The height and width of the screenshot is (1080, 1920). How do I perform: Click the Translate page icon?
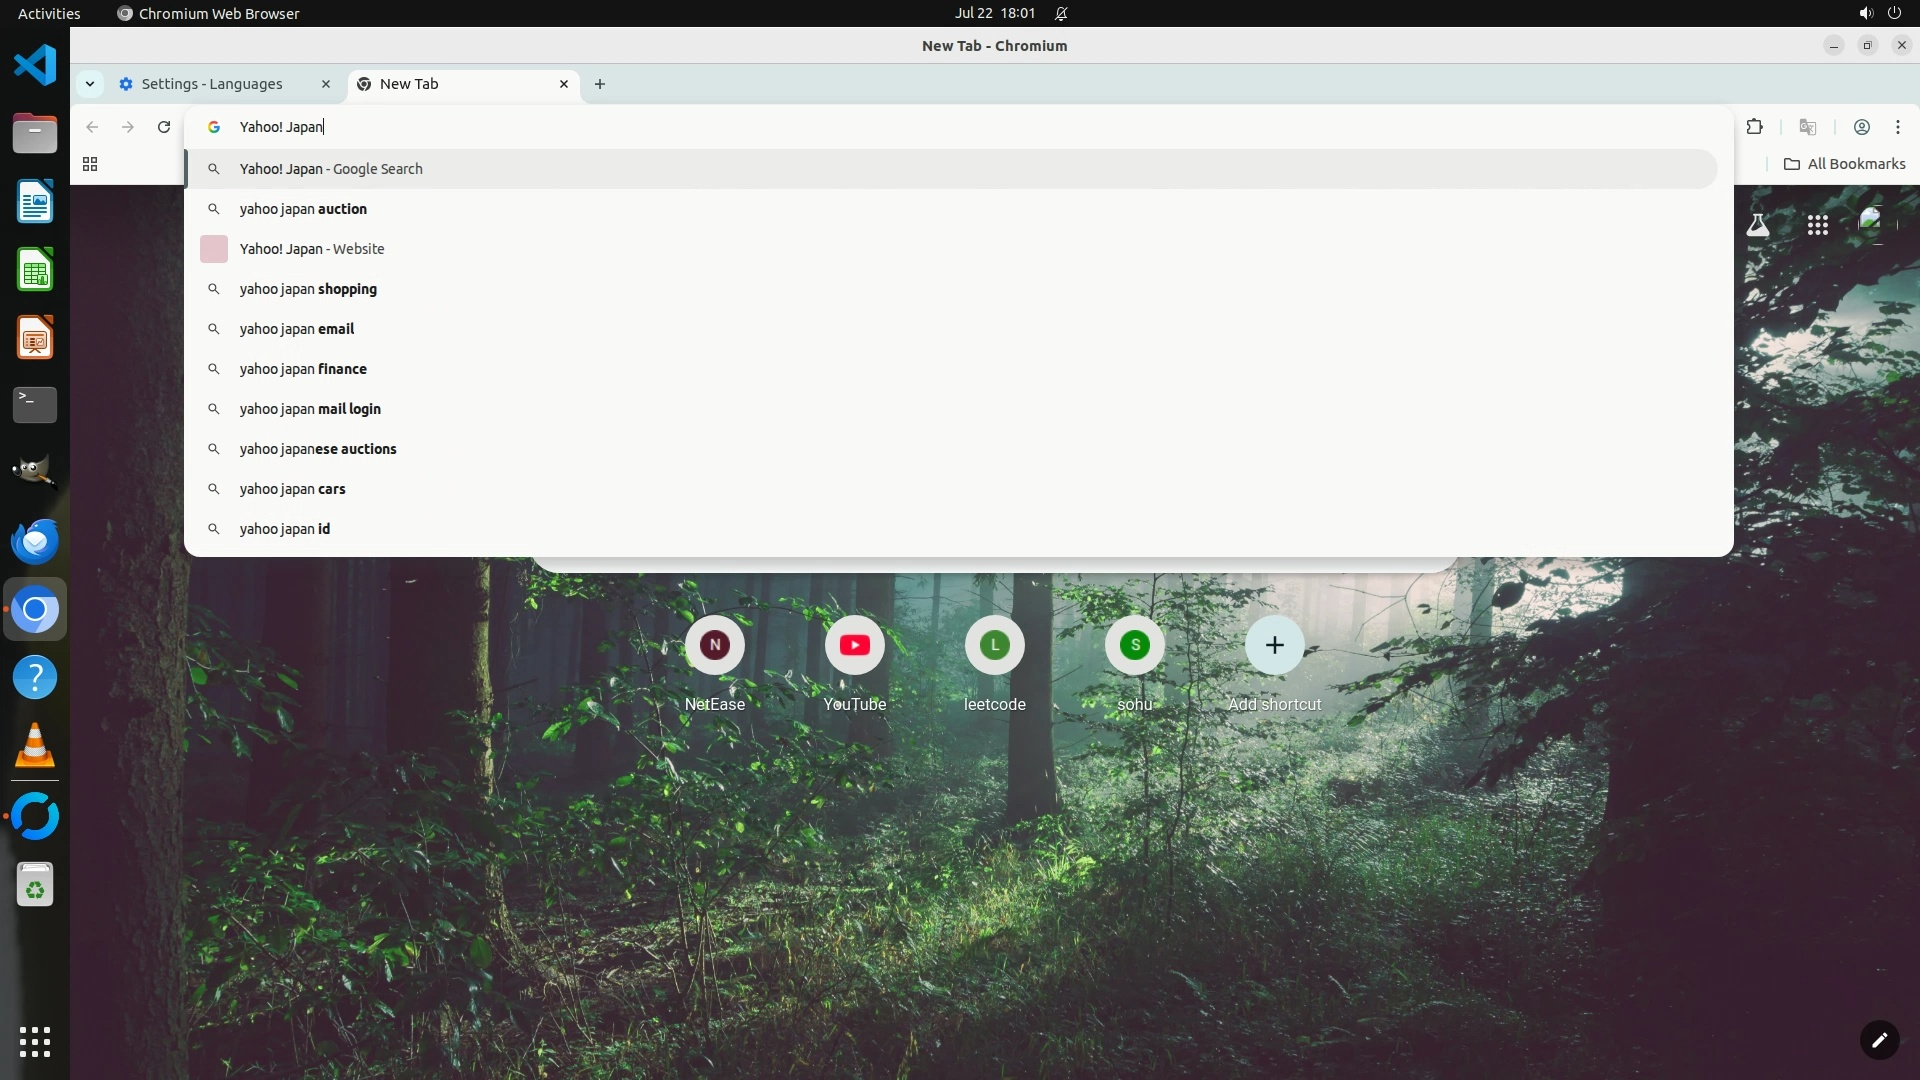click(x=1807, y=127)
